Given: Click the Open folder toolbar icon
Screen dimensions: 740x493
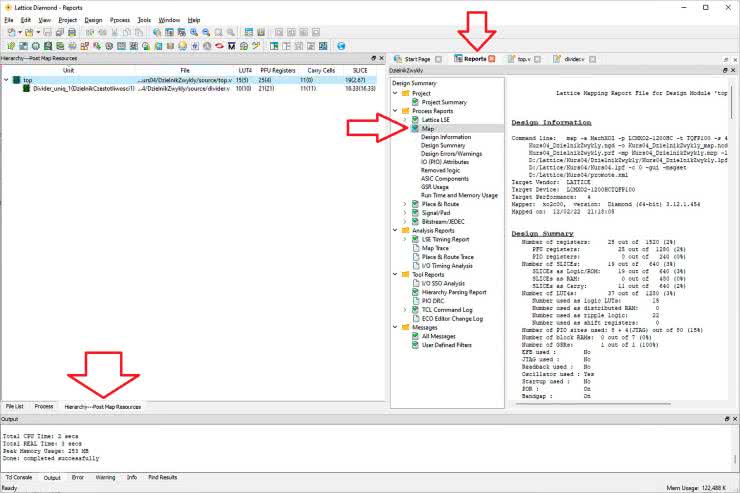Looking at the screenshot, I should pyautogui.click(x=28, y=33).
